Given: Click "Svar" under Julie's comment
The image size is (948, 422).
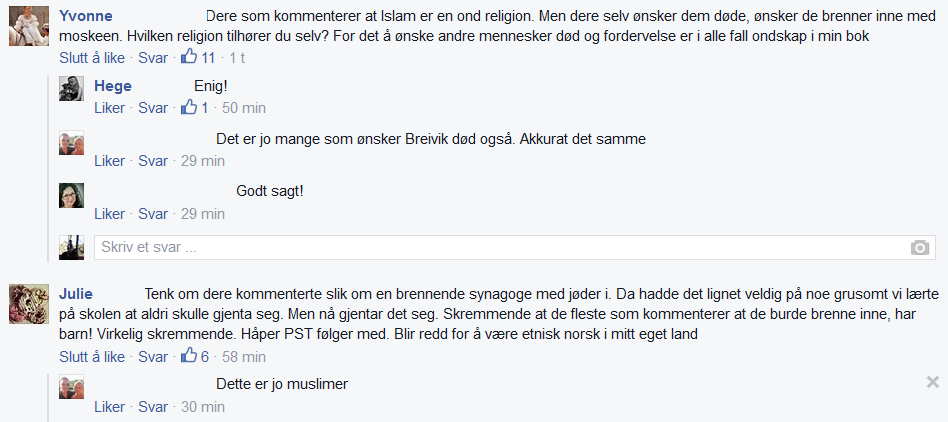Looking at the screenshot, I should pyautogui.click(x=153, y=357).
